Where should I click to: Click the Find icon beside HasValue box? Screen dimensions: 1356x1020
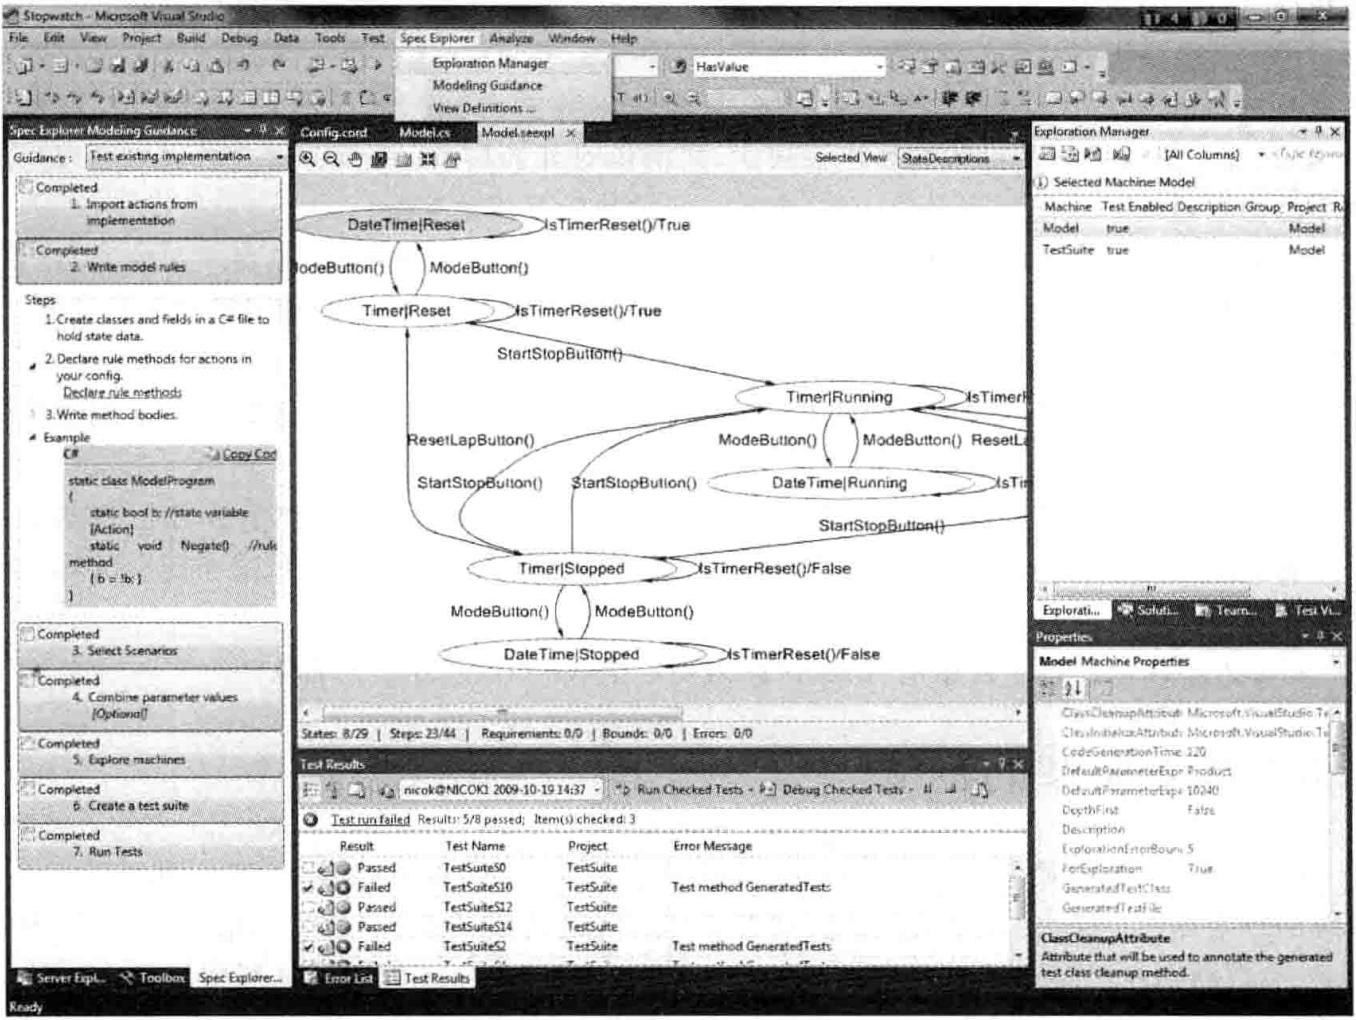678,66
